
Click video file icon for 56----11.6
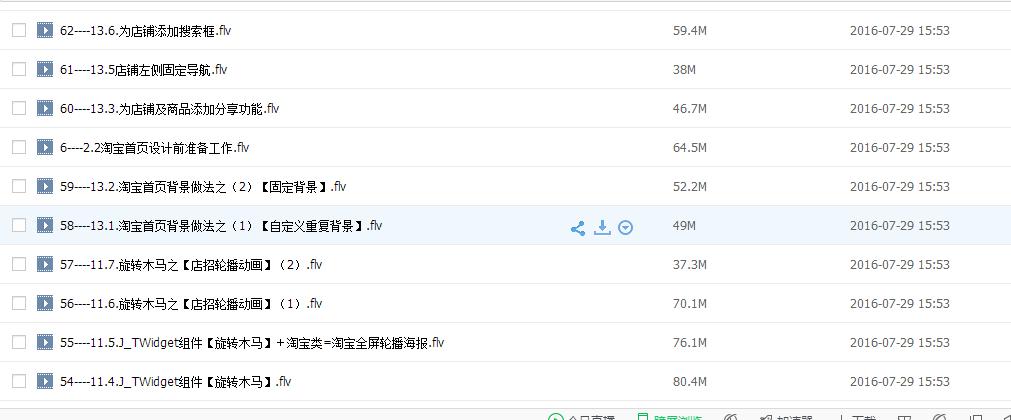44,303
